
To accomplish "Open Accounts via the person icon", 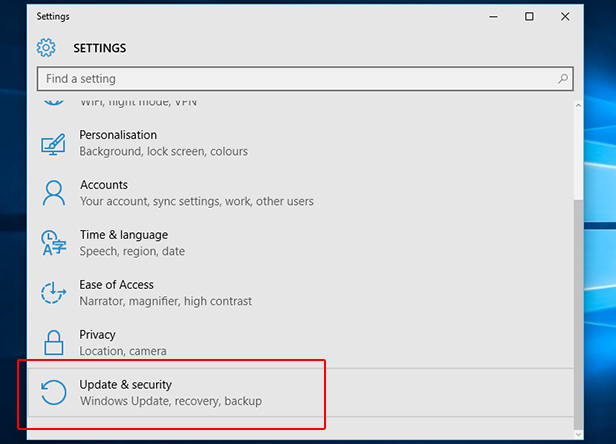I will [53, 193].
